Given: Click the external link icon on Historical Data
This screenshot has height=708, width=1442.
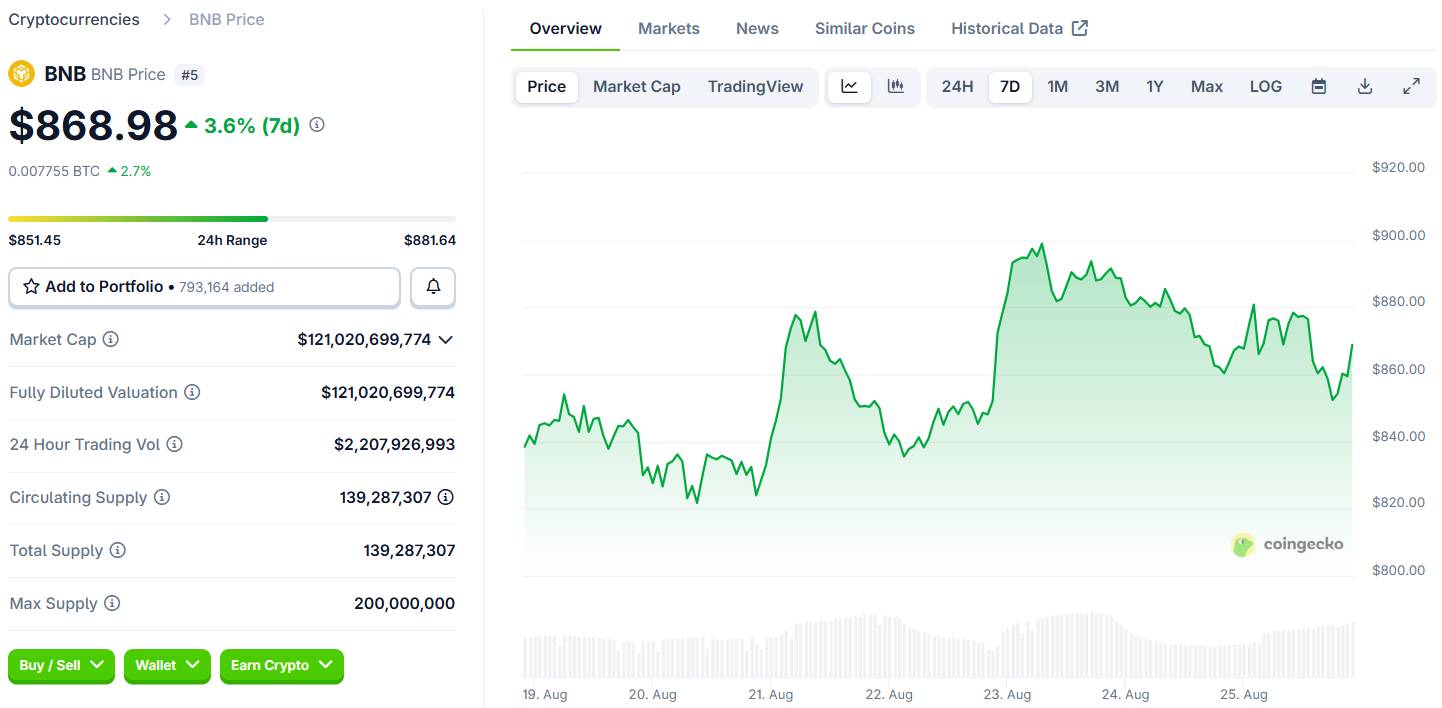Looking at the screenshot, I should pos(1080,28).
